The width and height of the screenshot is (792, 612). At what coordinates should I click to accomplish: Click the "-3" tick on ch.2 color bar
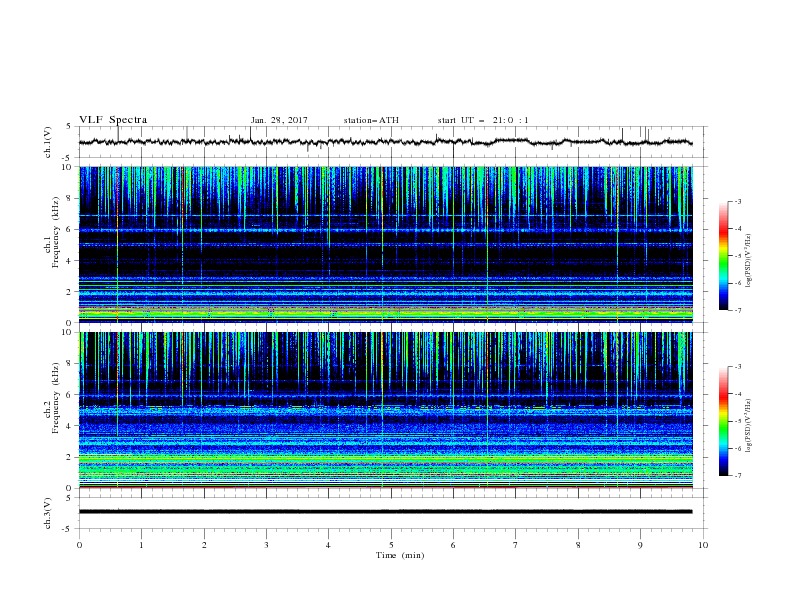(x=737, y=367)
